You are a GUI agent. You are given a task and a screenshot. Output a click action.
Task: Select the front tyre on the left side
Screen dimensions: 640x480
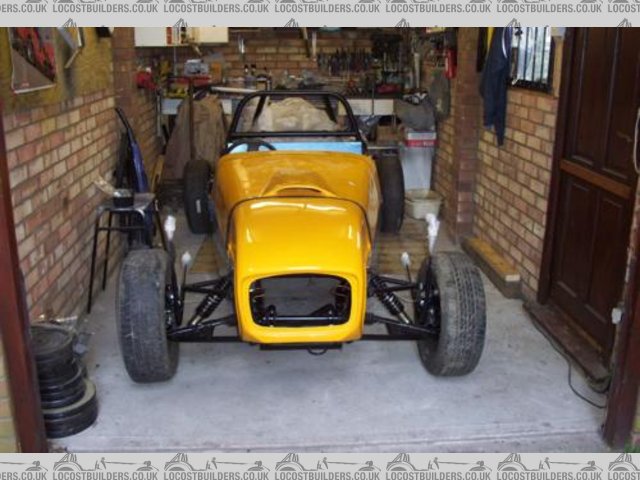(147, 315)
